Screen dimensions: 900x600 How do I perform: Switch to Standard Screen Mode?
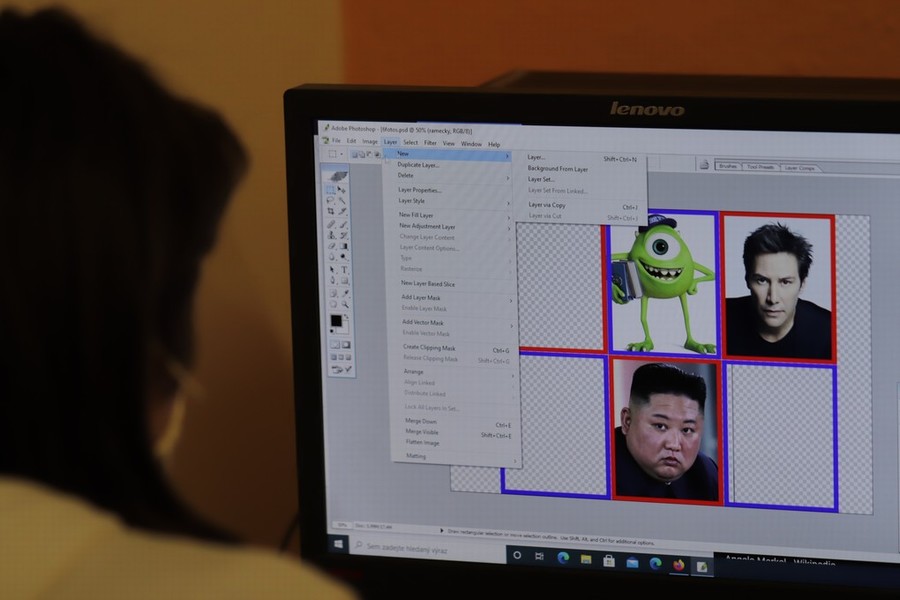pyautogui.click(x=334, y=357)
